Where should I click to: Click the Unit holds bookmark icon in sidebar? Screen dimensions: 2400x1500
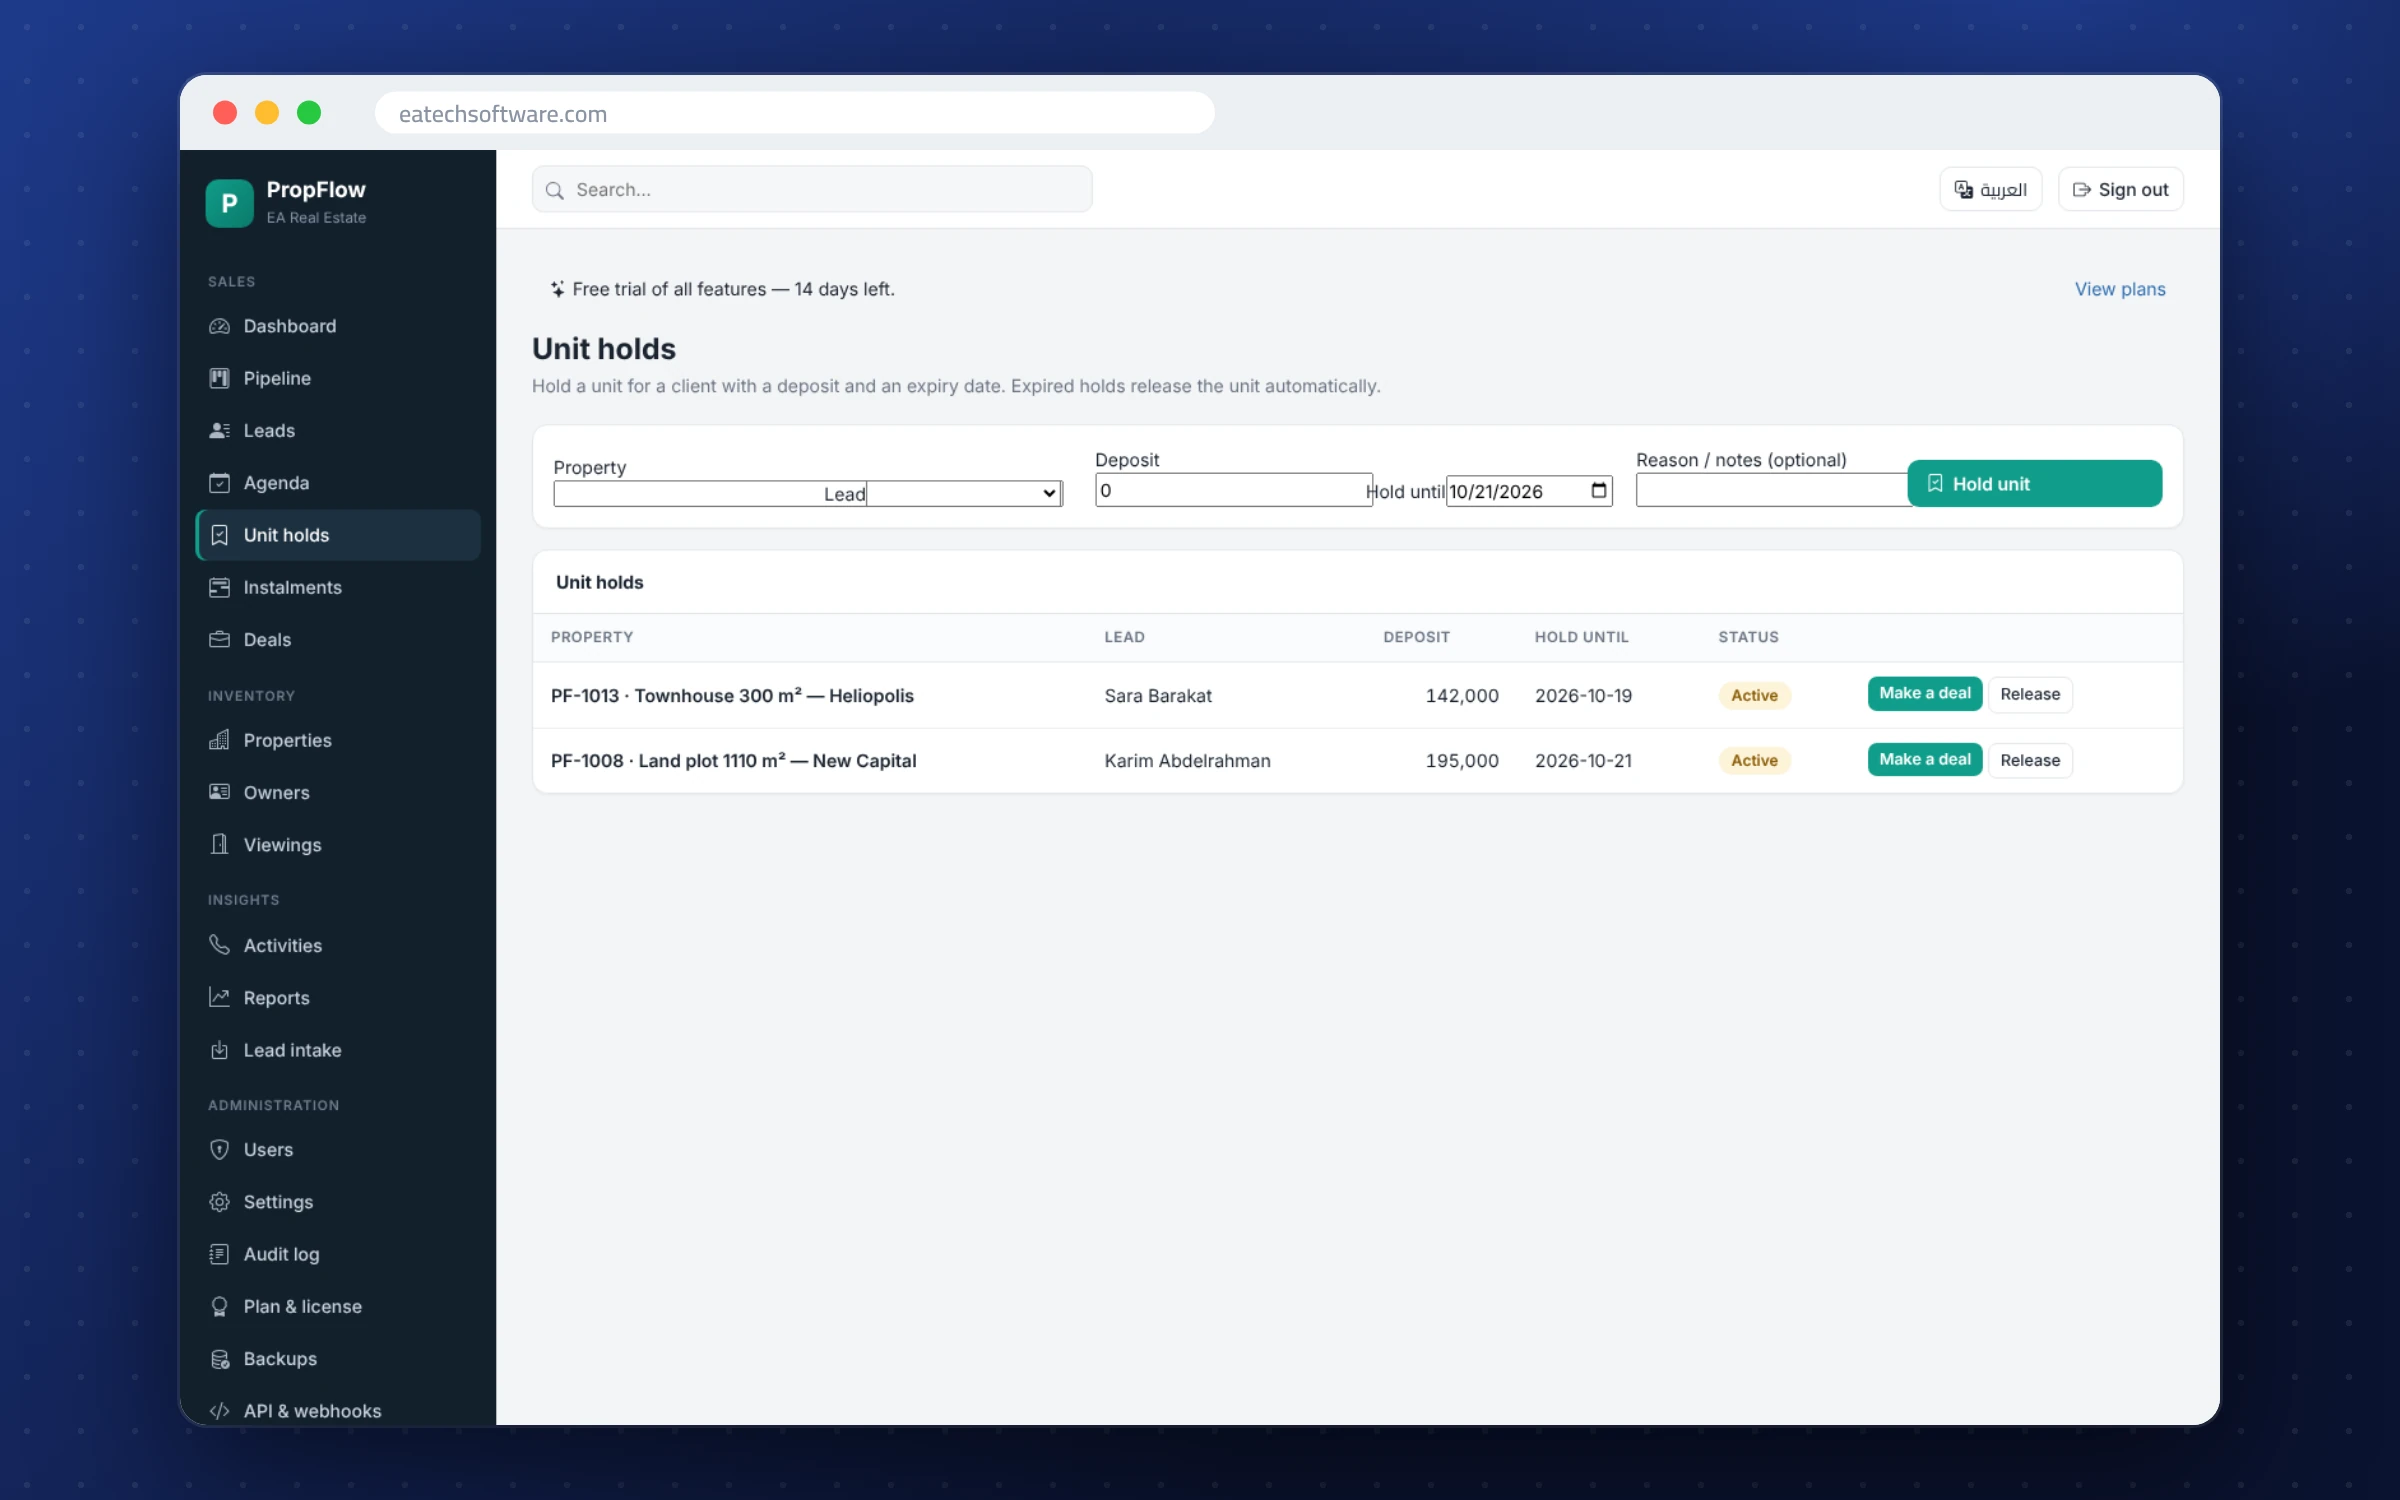[x=219, y=535]
